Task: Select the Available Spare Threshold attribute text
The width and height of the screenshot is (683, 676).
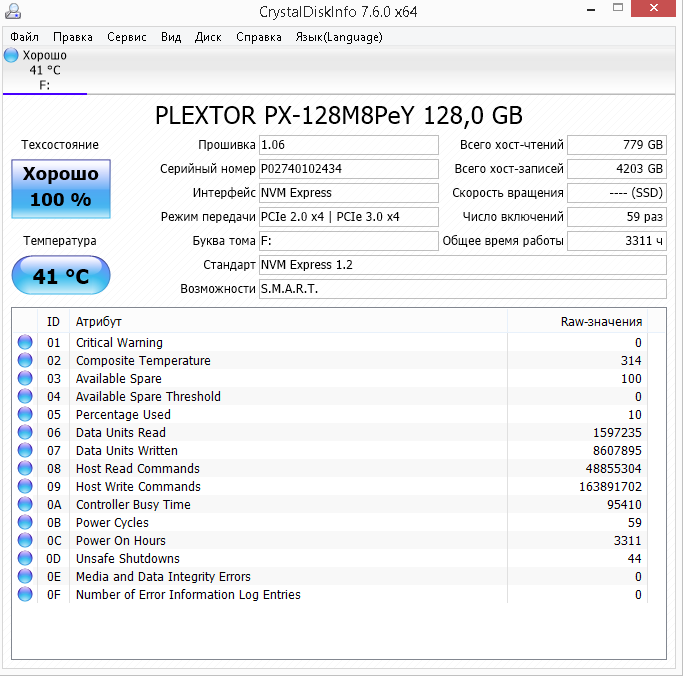Action: tap(149, 396)
